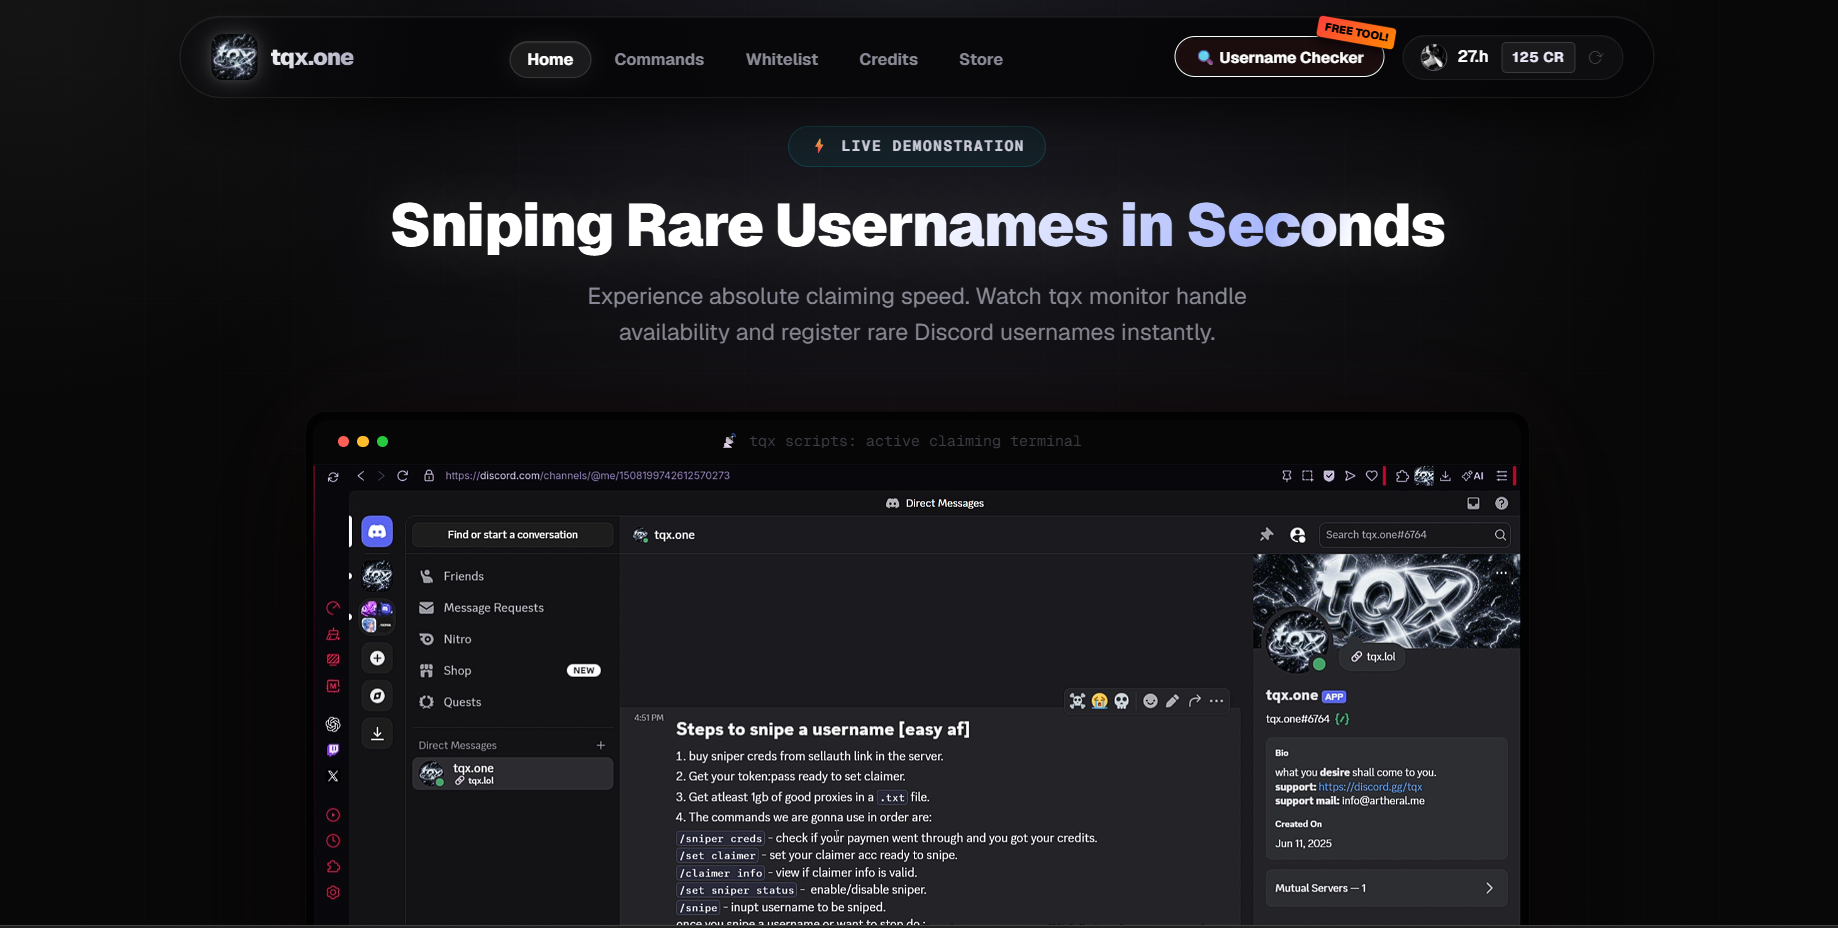Viewport: 1838px width, 928px height.
Task: Click the 125 CR credits badge
Action: (1538, 57)
